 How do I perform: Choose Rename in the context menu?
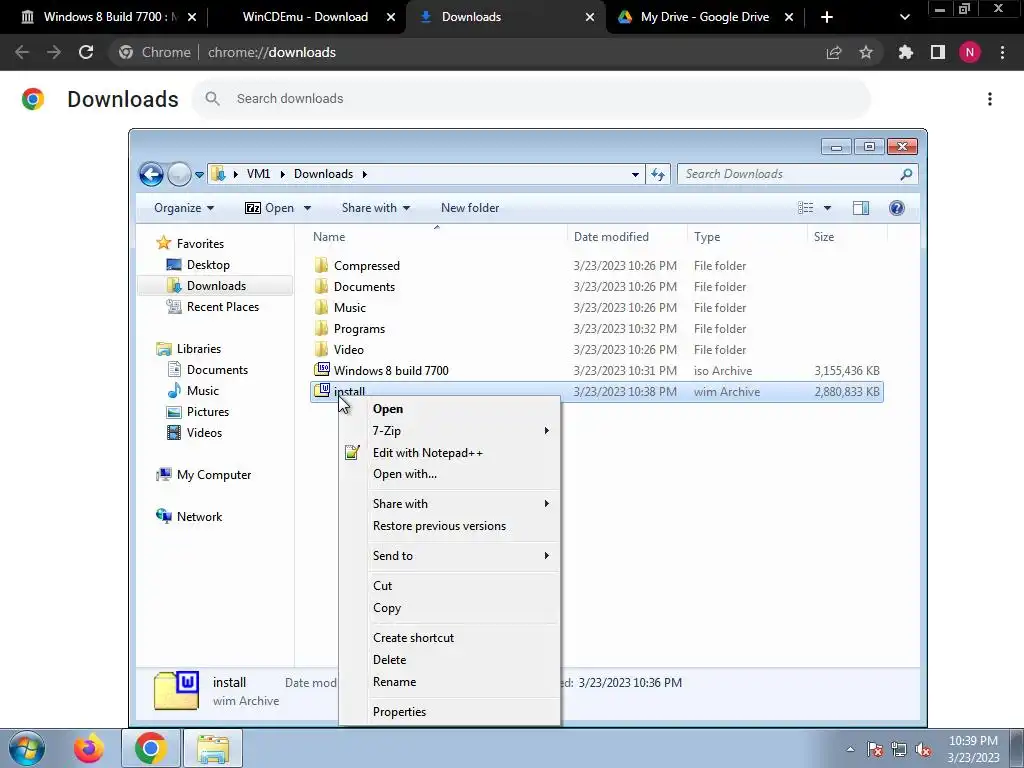pos(449,682)
